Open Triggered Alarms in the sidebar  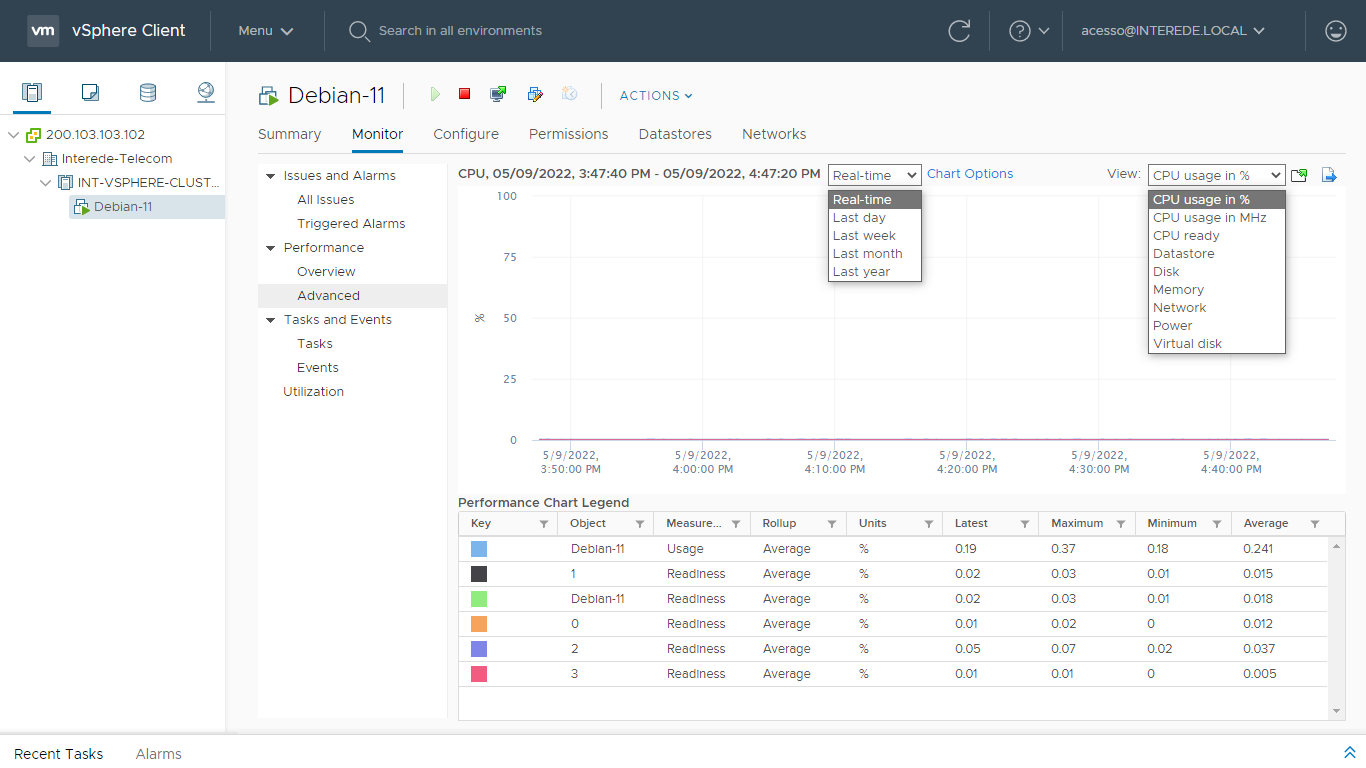(x=351, y=224)
